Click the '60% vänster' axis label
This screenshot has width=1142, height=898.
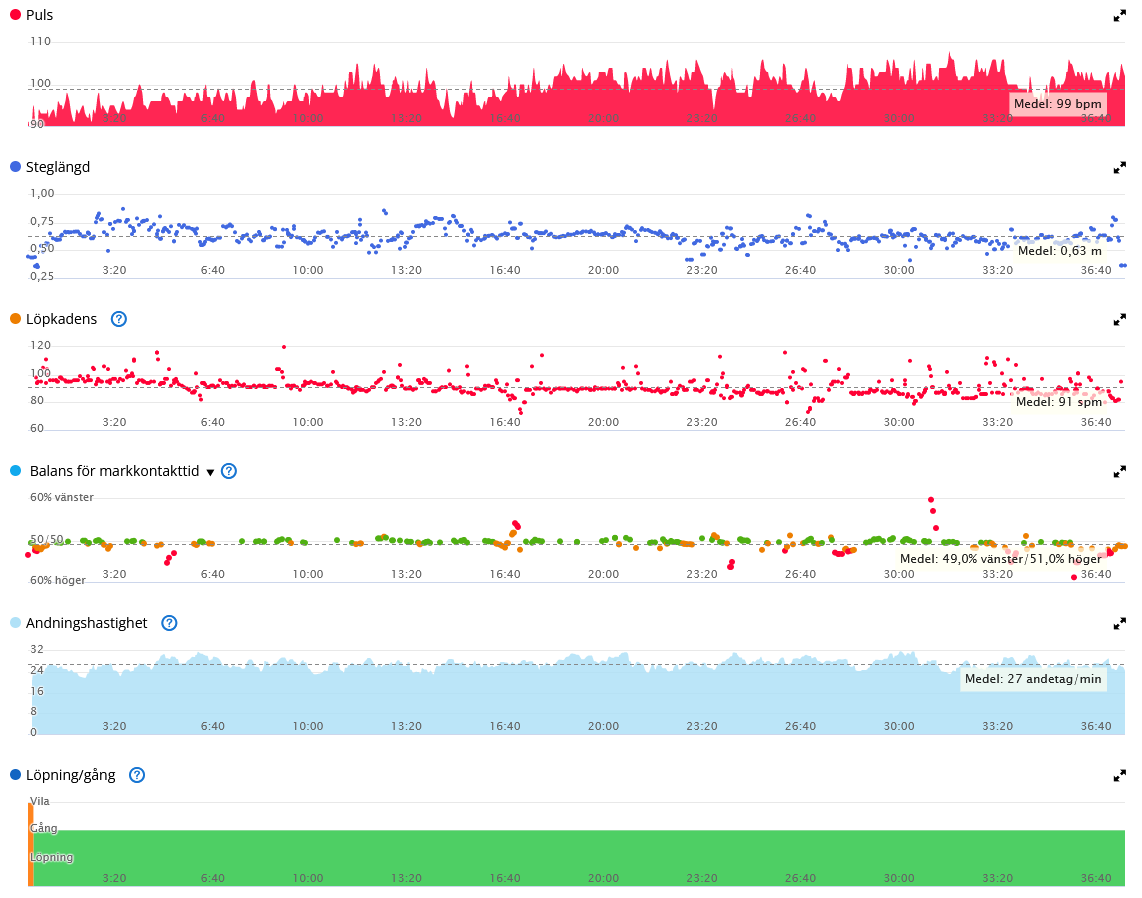[62, 497]
